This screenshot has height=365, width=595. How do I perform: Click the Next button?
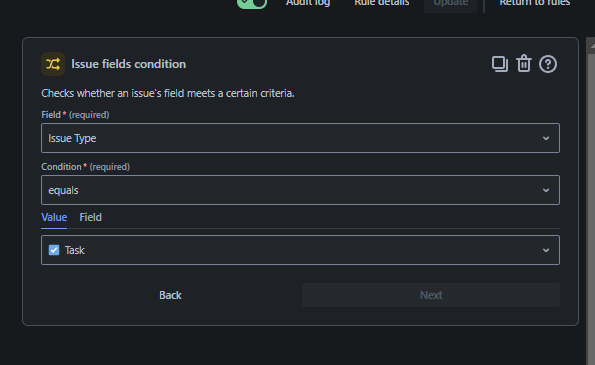pyautogui.click(x=431, y=295)
